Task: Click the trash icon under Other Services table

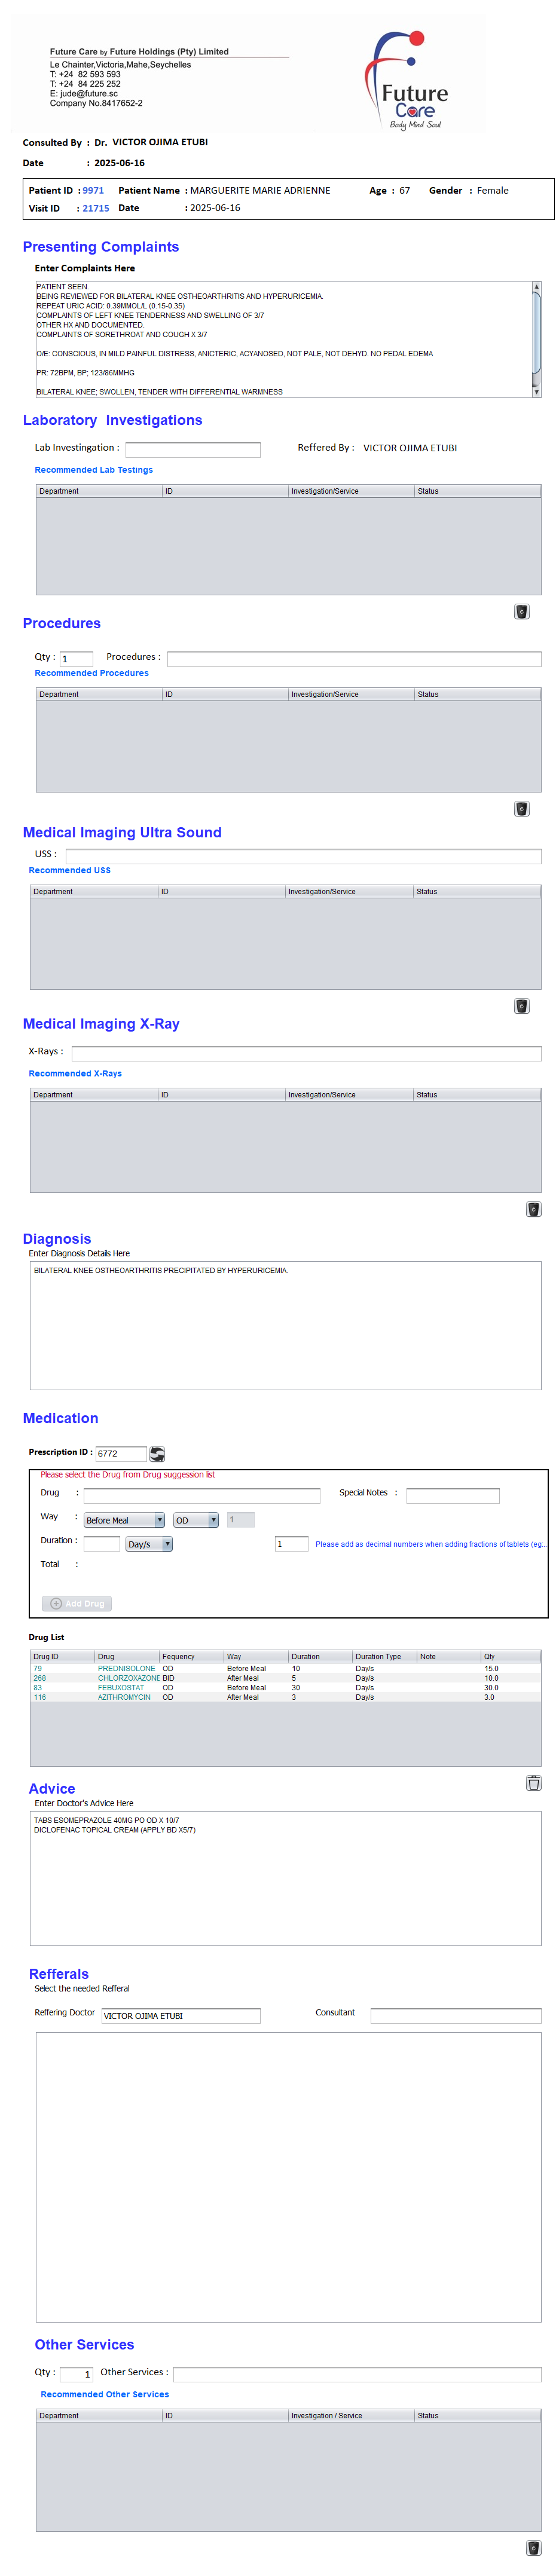Action: click(533, 2548)
